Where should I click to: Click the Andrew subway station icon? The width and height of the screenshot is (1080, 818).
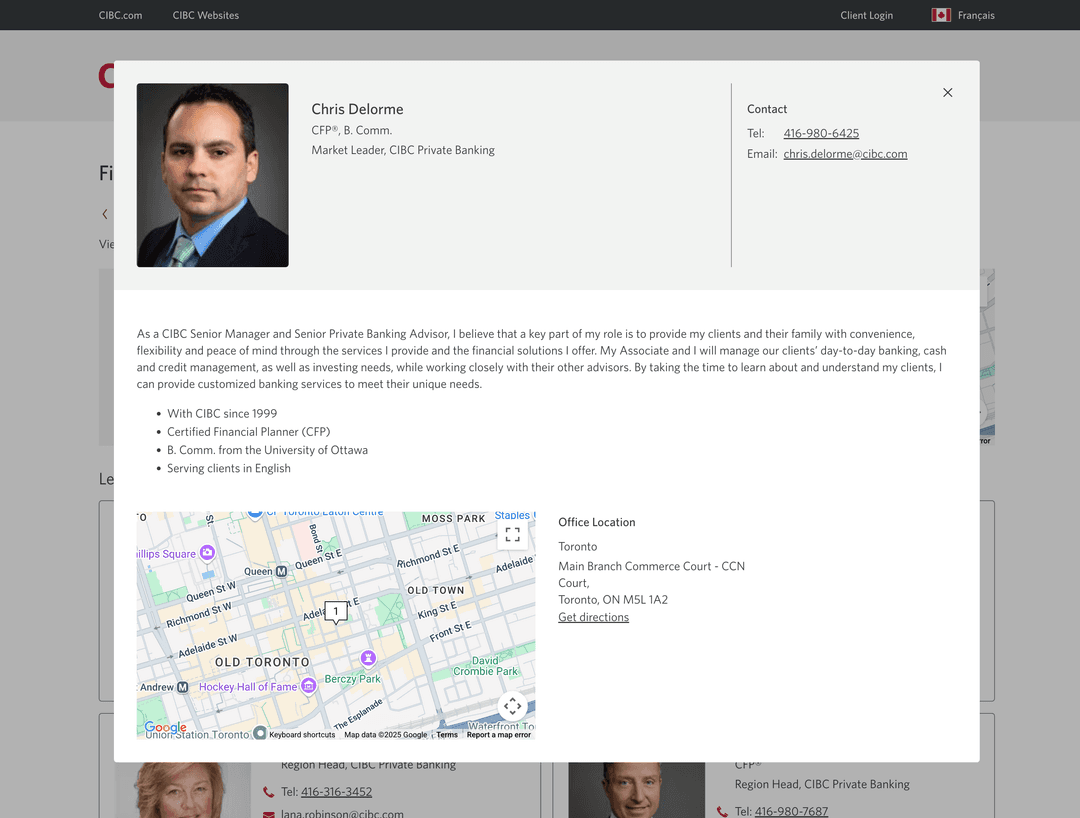point(183,687)
